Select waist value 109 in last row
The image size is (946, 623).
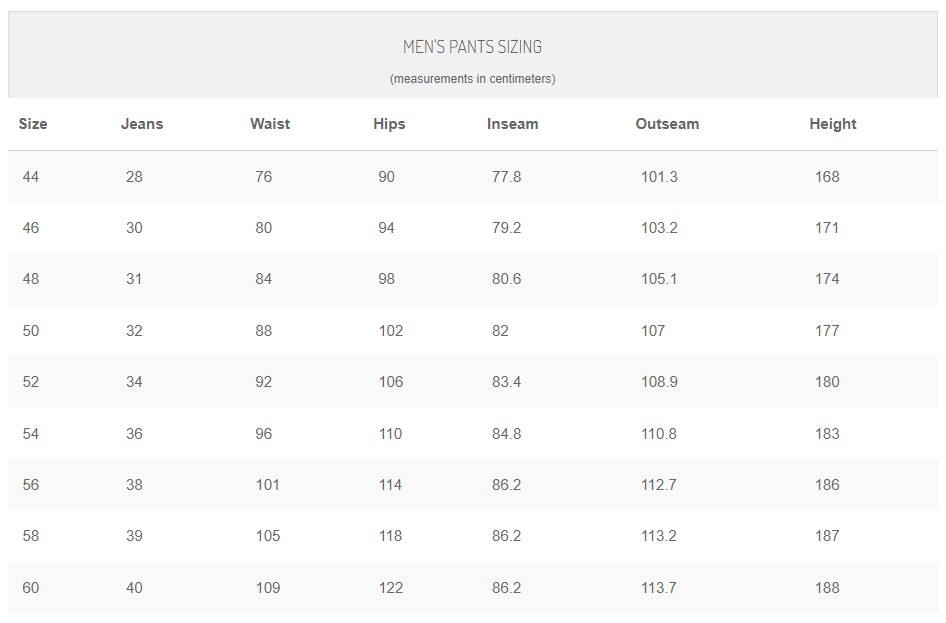(268, 587)
